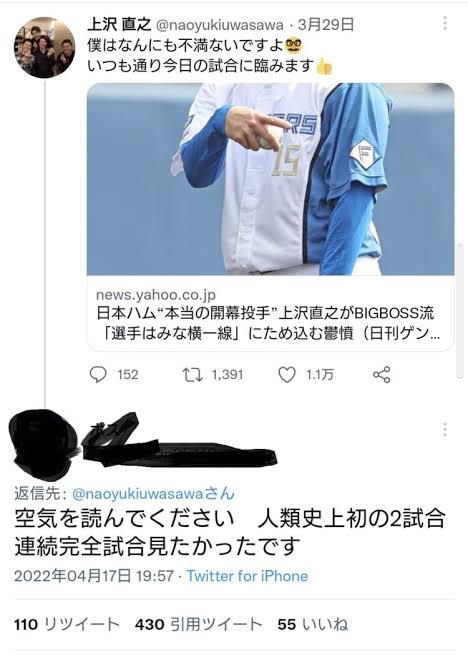Open the 3月29日 tweet date
The width and height of the screenshot is (468, 655).
(x=326, y=25)
